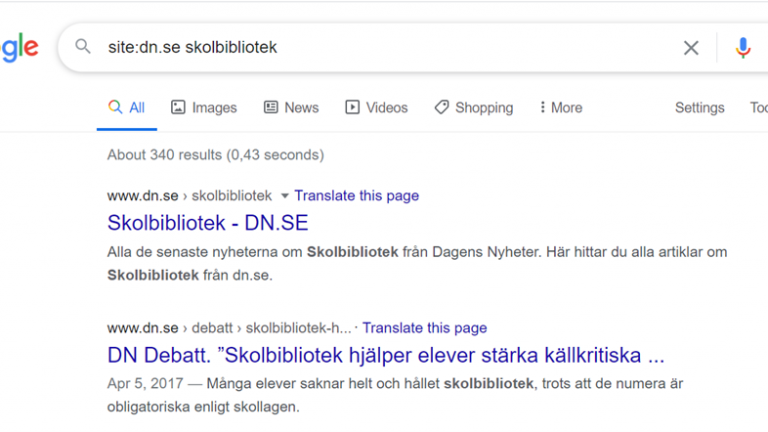Open the More search categories menu

(x=561, y=107)
